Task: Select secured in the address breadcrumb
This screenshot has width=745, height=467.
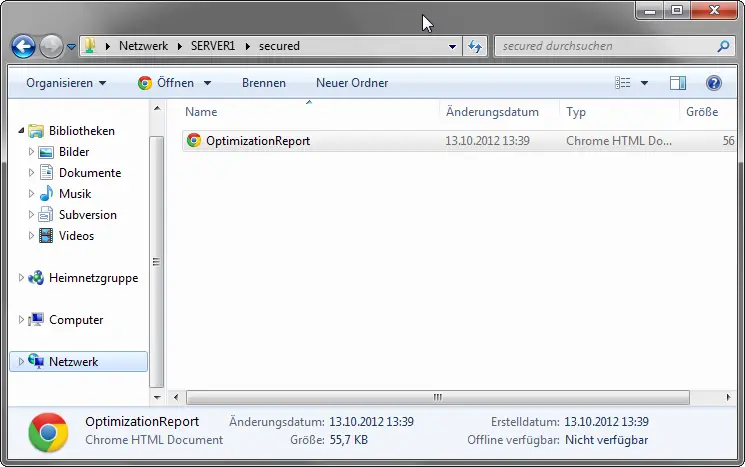Action: tap(279, 46)
